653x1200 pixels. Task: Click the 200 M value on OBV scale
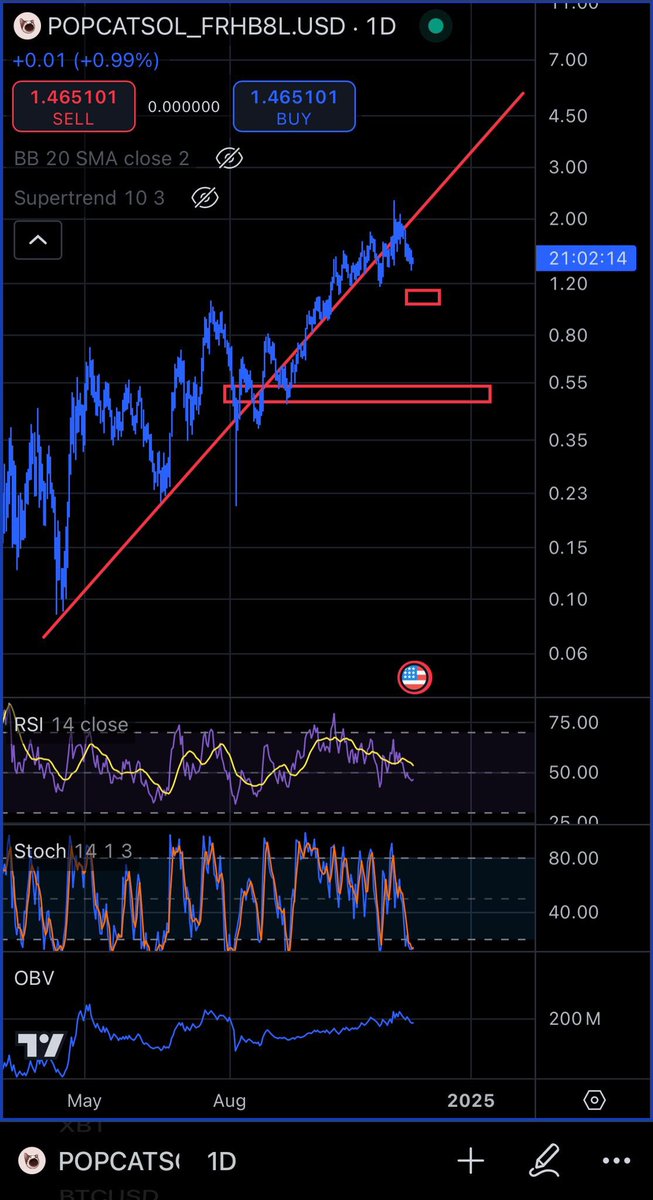pos(574,1019)
